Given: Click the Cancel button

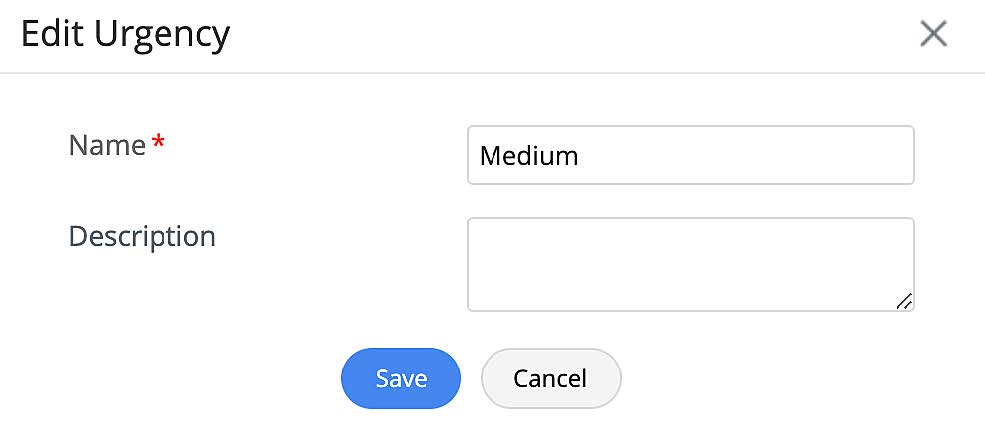Looking at the screenshot, I should [x=550, y=379].
